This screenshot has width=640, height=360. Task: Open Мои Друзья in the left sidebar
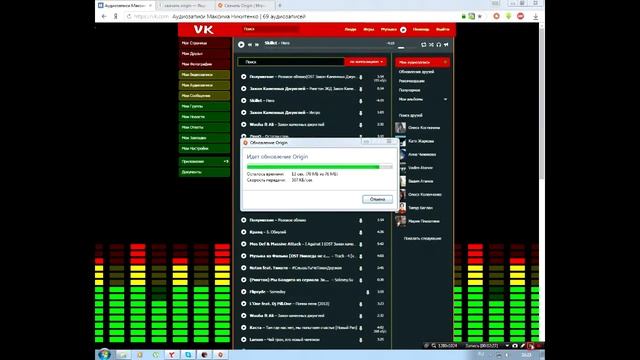pyautogui.click(x=204, y=53)
